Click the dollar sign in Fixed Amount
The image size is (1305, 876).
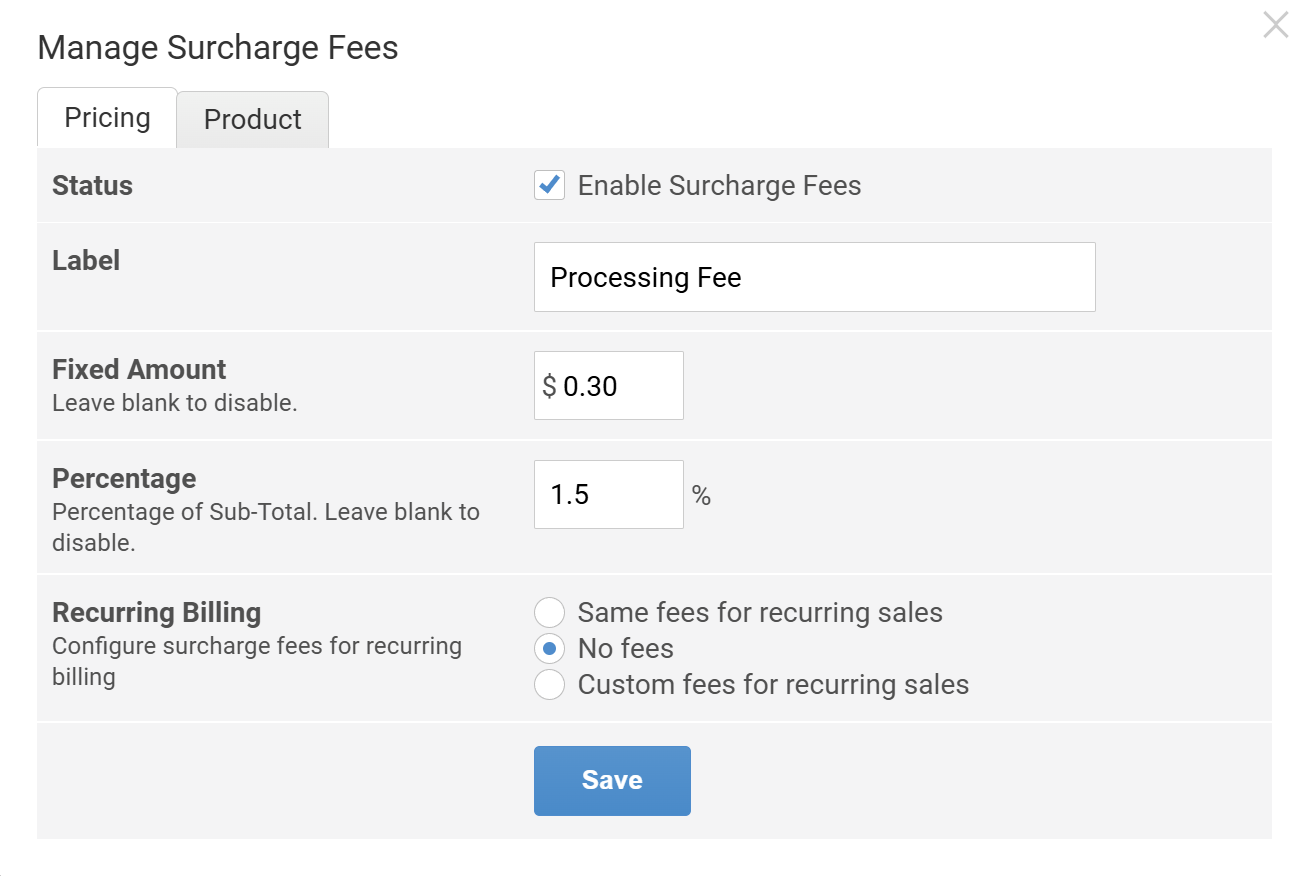click(x=549, y=386)
